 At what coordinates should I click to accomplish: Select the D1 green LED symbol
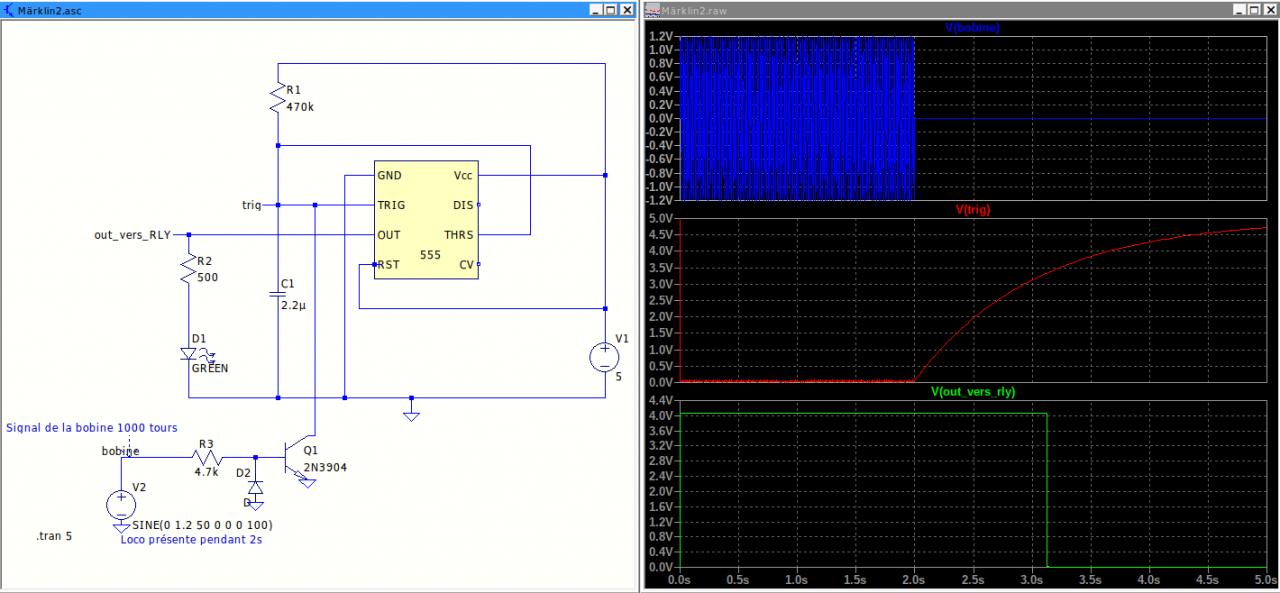189,354
